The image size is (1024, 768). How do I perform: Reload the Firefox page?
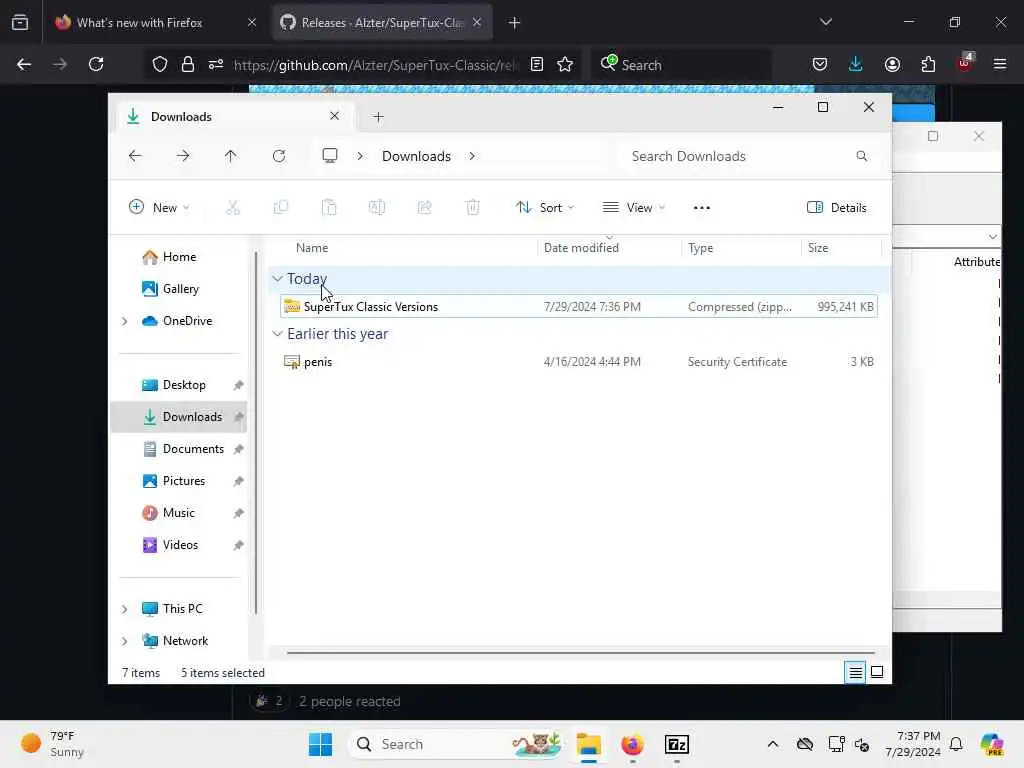pyautogui.click(x=96, y=64)
